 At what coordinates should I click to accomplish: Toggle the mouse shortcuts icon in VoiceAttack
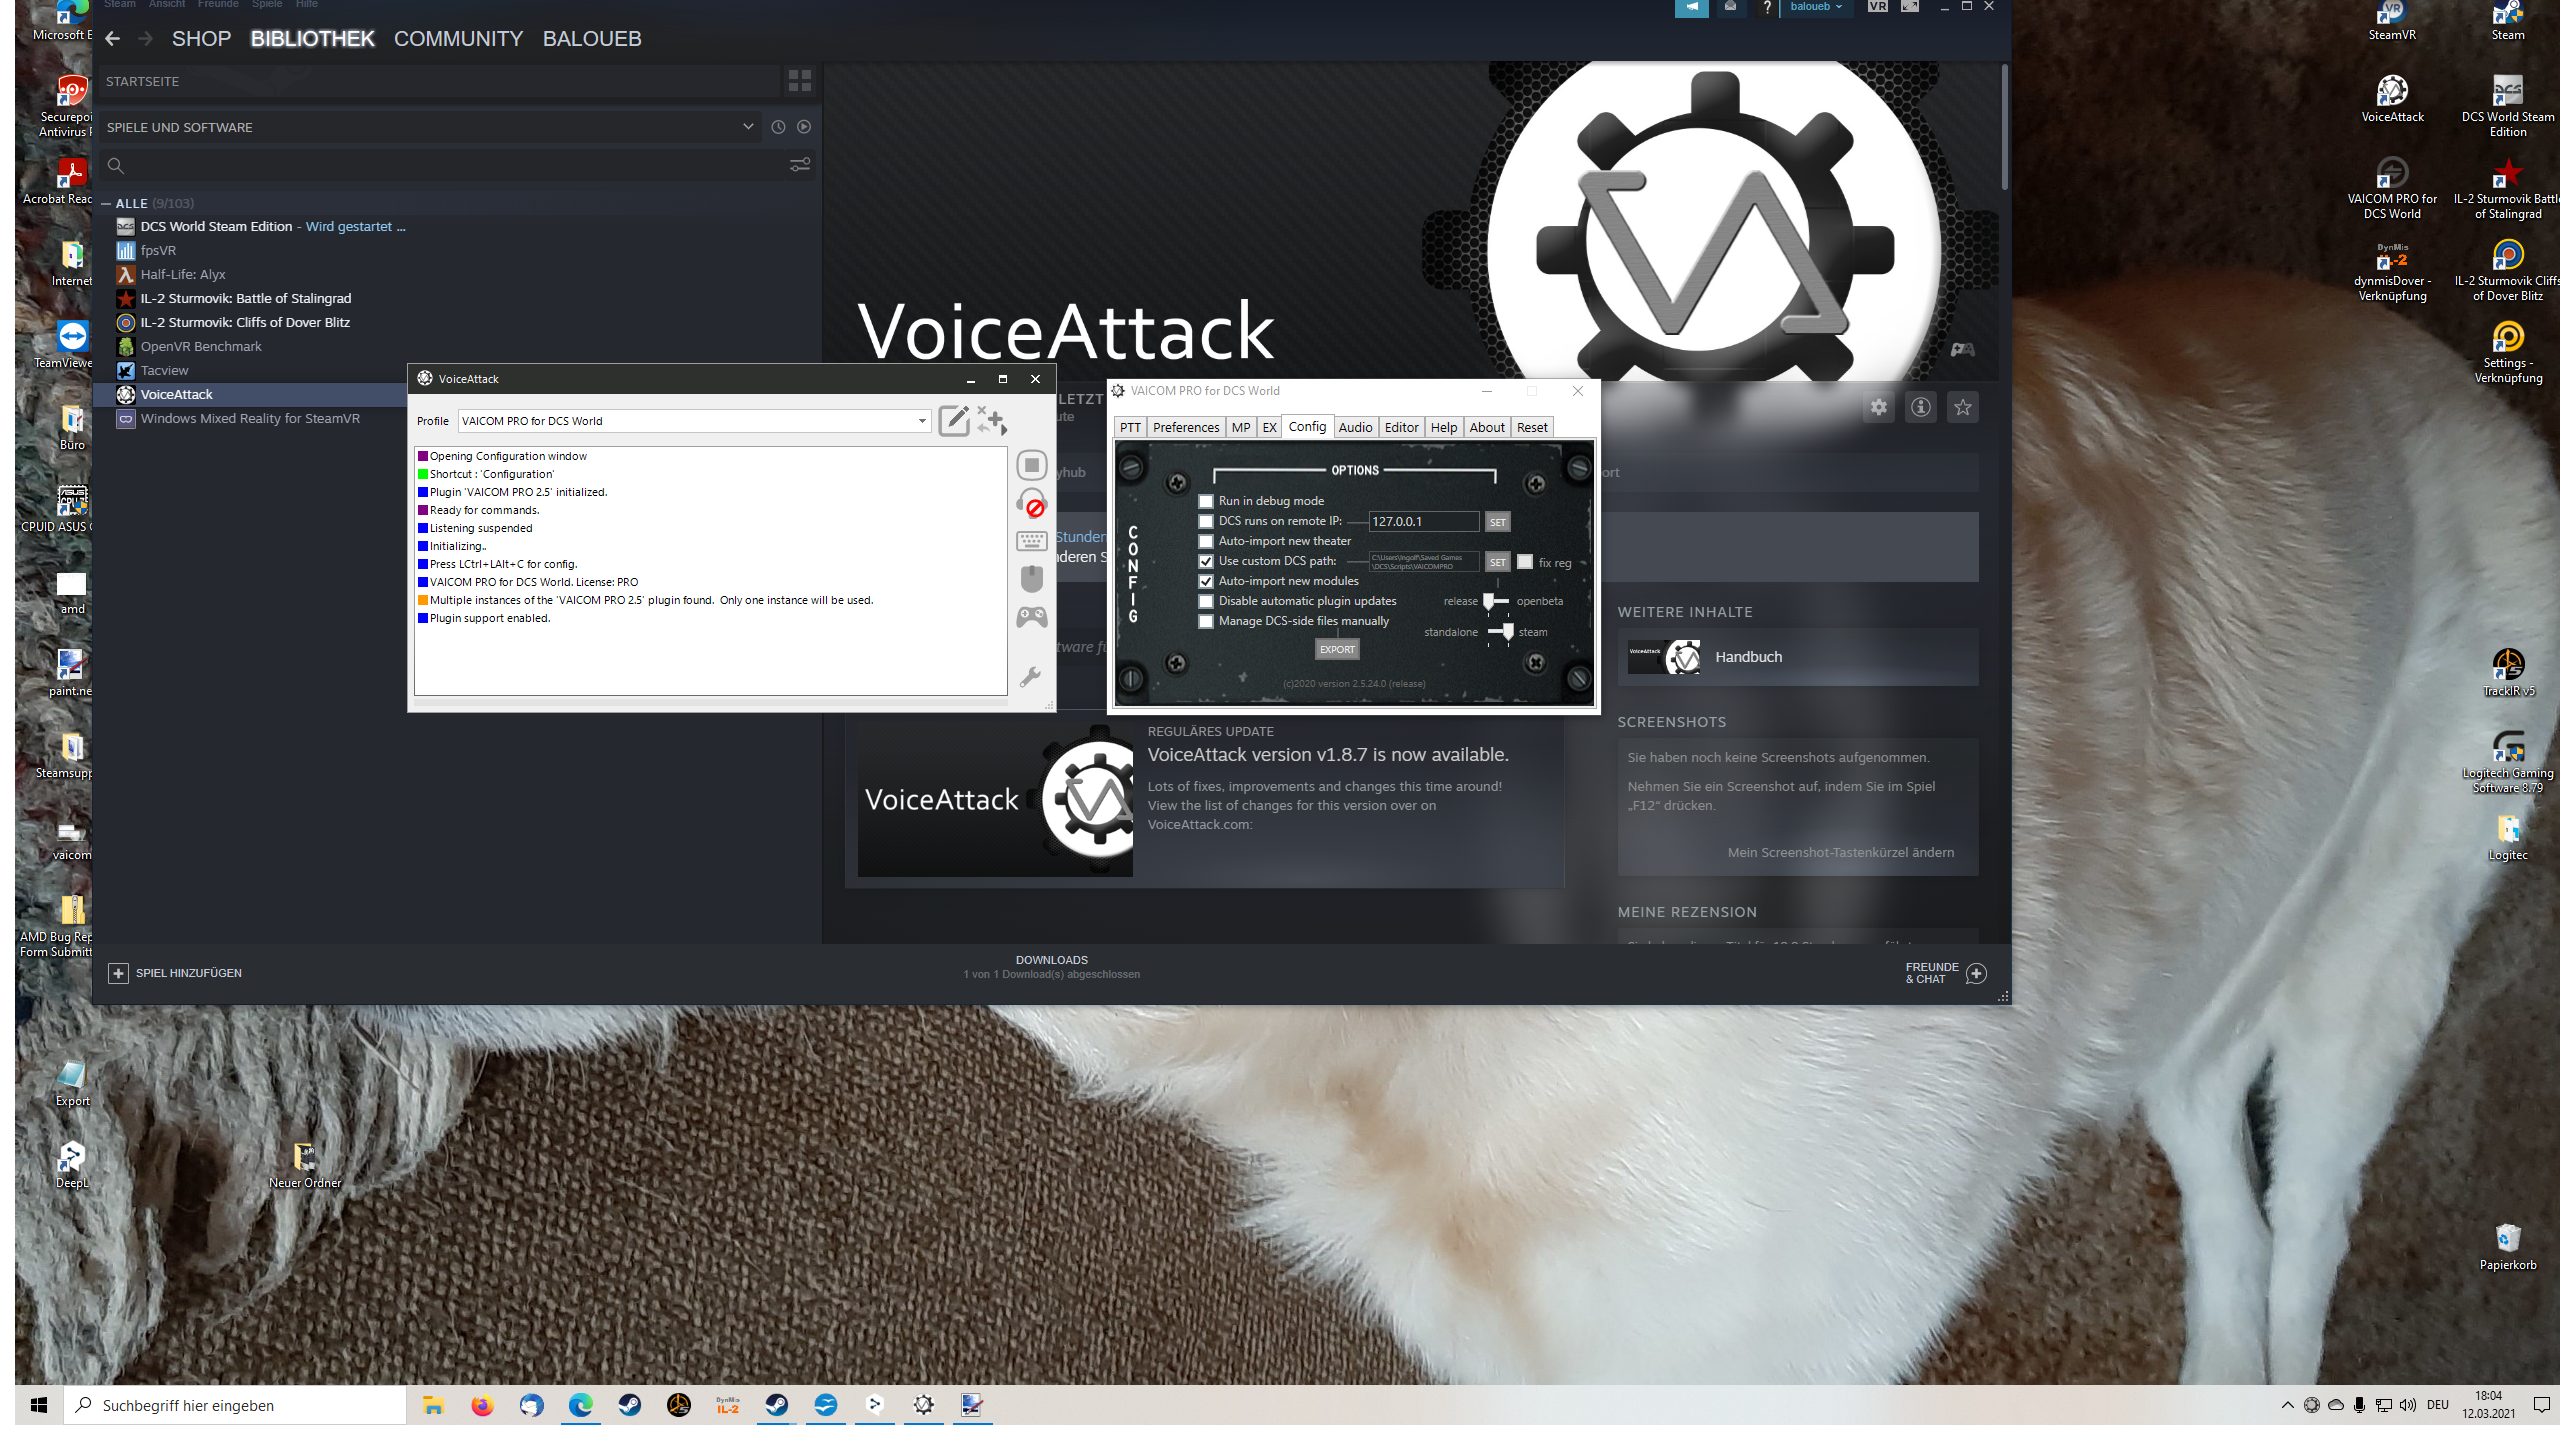(1031, 579)
